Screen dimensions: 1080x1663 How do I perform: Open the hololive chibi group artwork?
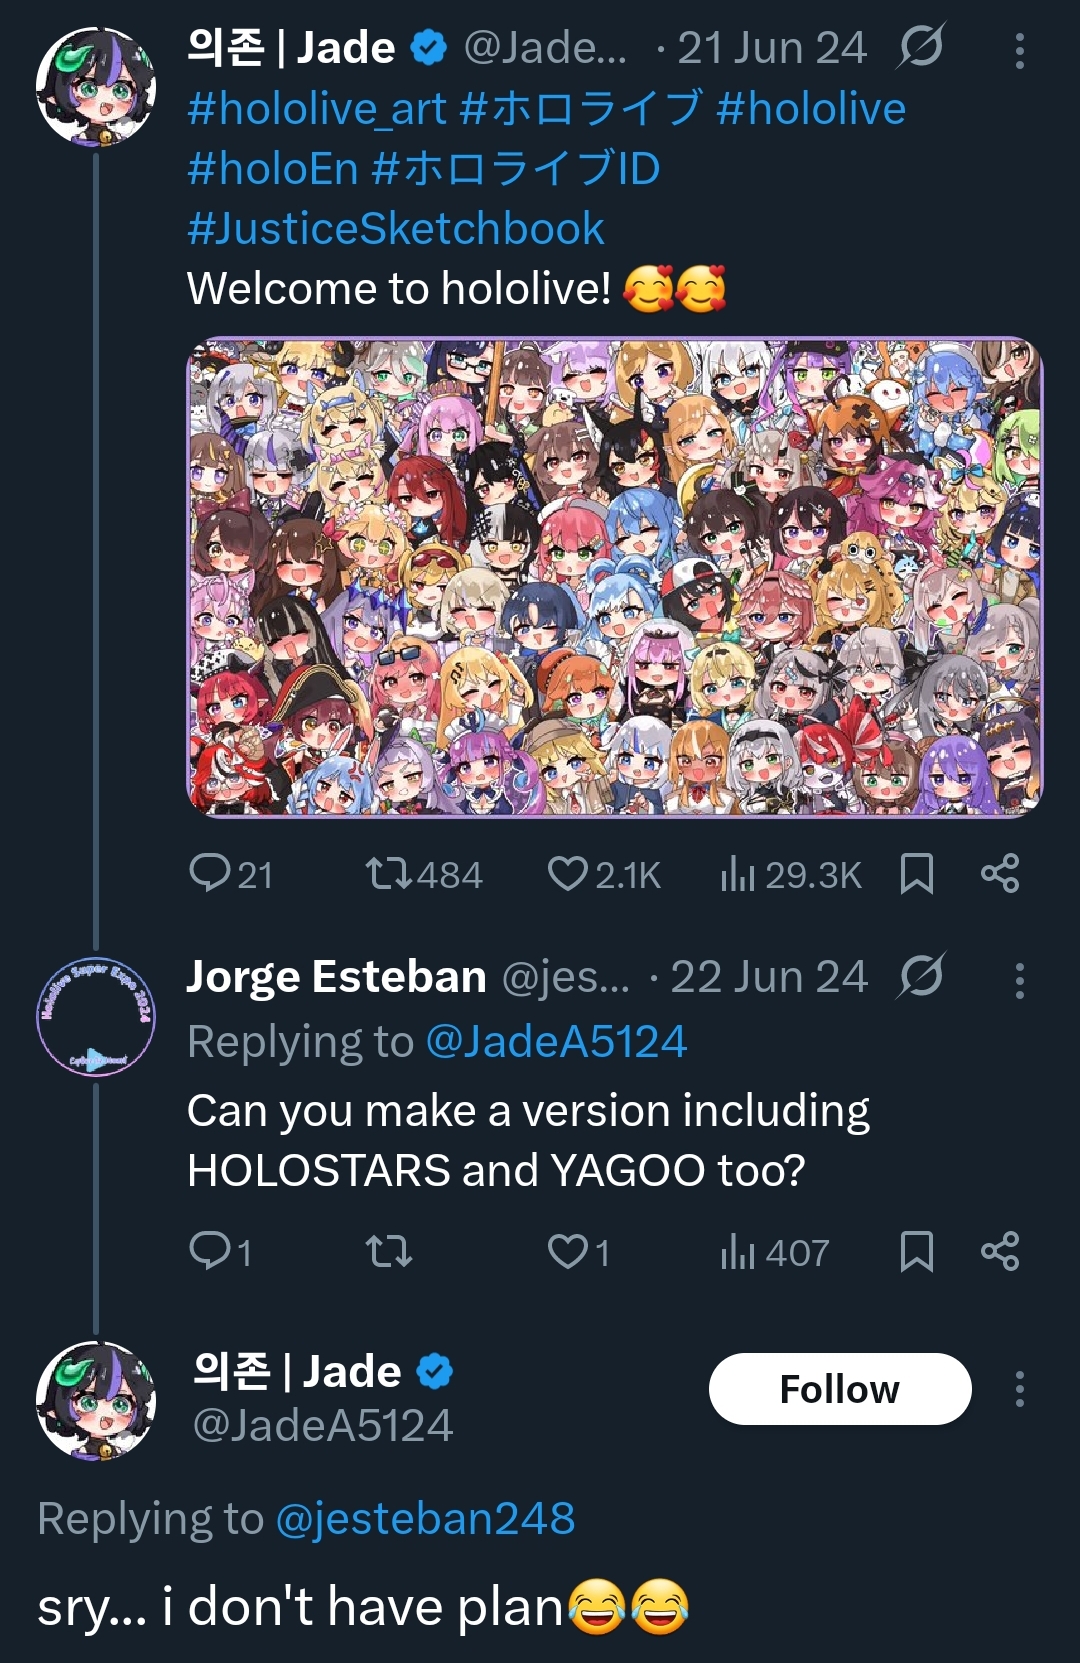615,577
